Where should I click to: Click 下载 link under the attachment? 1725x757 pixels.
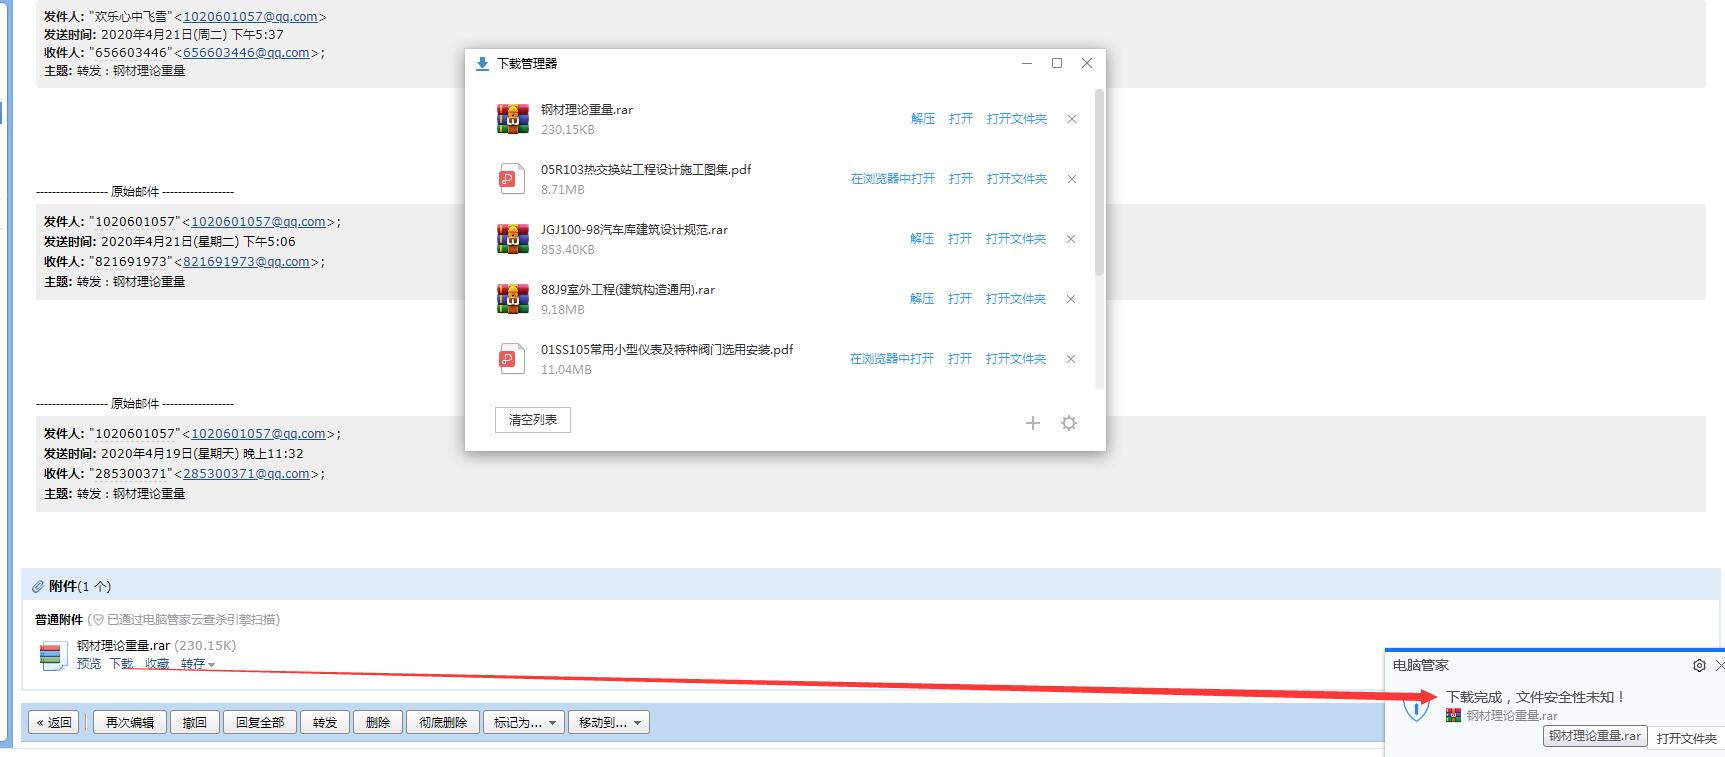pos(121,664)
